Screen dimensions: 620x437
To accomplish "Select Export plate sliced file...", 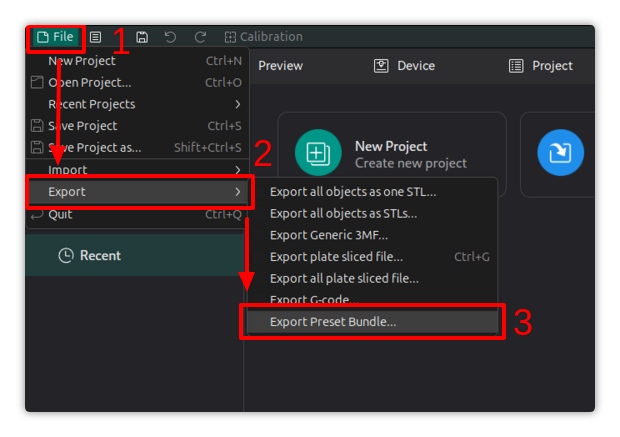I will [x=372, y=257].
